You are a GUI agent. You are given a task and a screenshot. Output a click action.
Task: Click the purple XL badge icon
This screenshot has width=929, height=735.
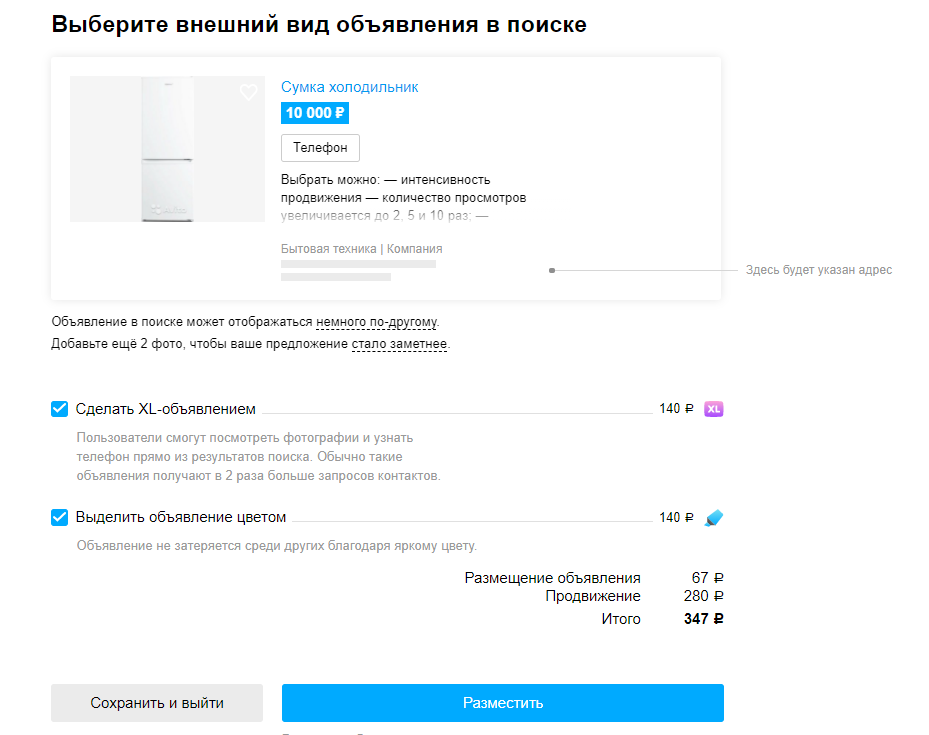pos(713,409)
